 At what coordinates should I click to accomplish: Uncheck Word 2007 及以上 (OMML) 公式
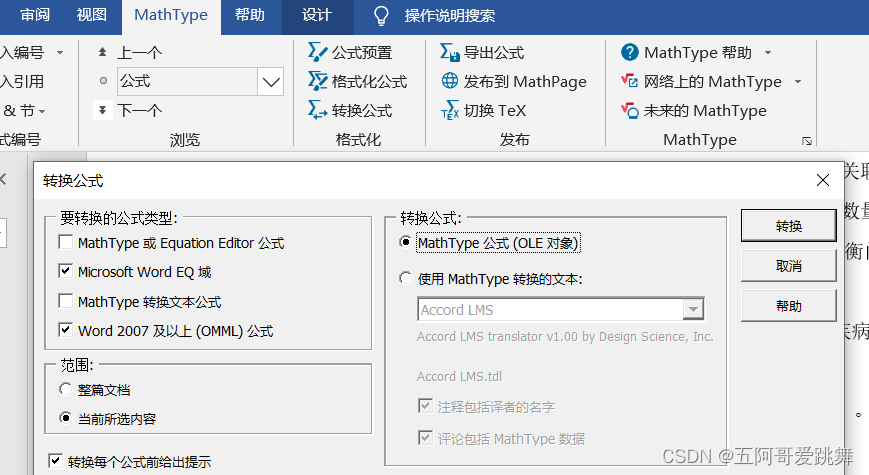(65, 330)
